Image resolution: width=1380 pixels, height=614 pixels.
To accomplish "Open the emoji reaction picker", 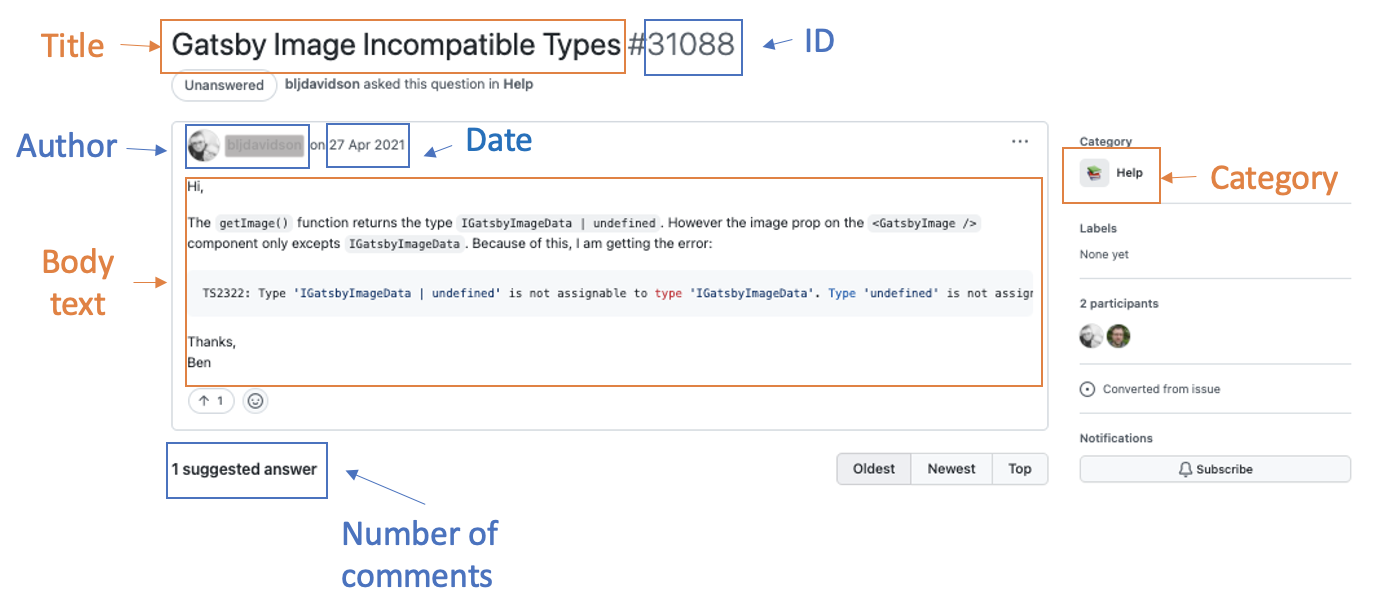I will [256, 401].
